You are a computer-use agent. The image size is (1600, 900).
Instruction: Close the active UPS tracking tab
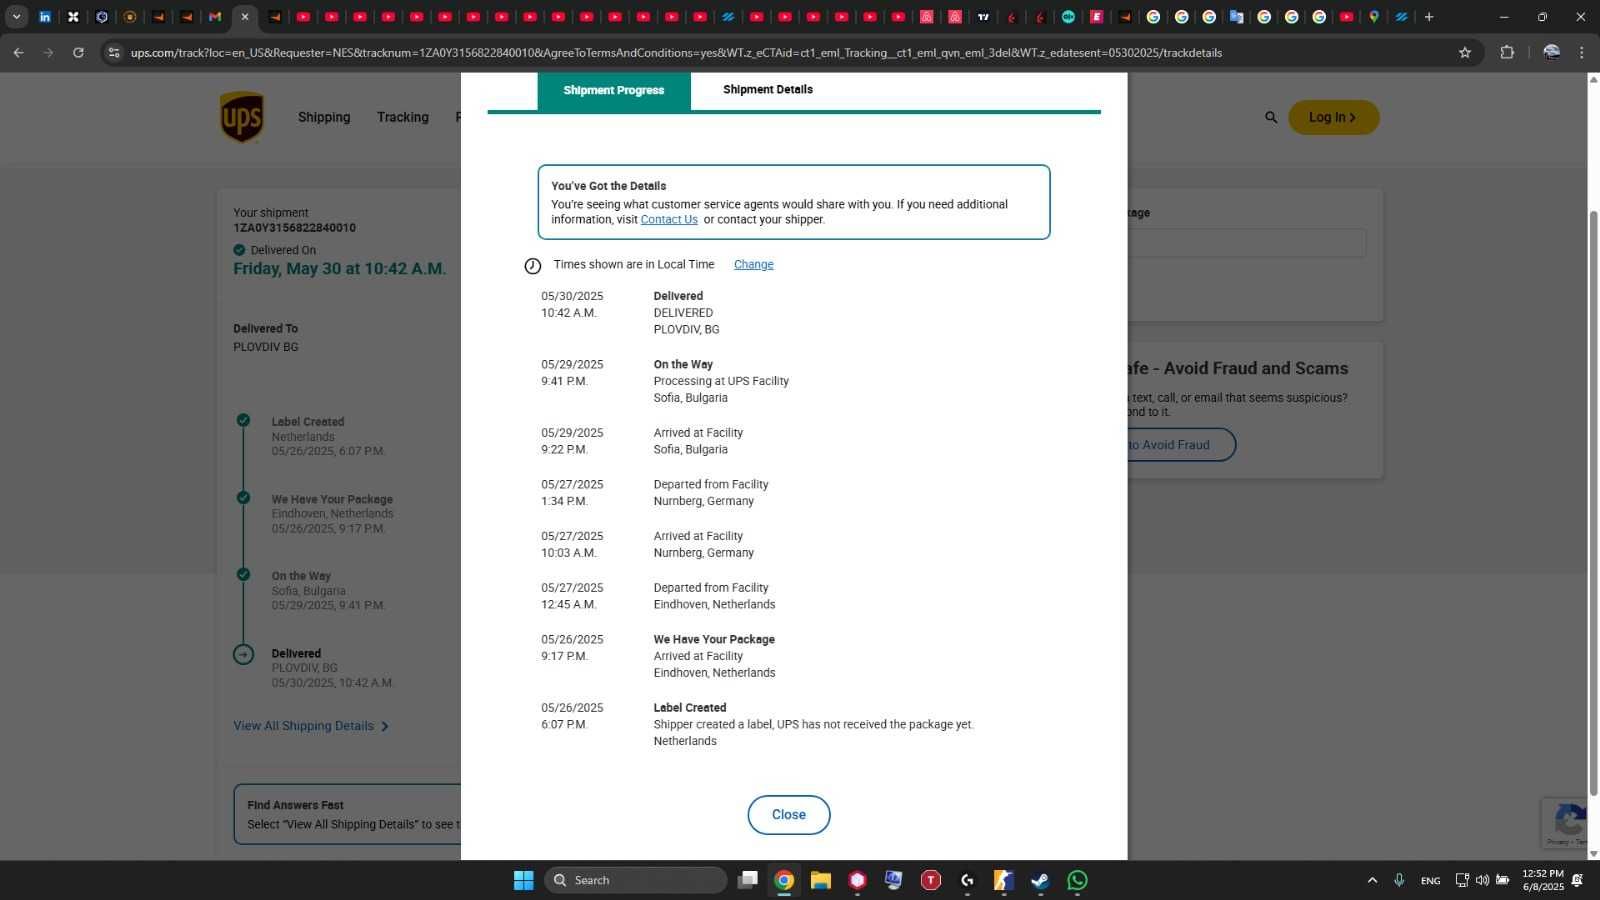(245, 17)
